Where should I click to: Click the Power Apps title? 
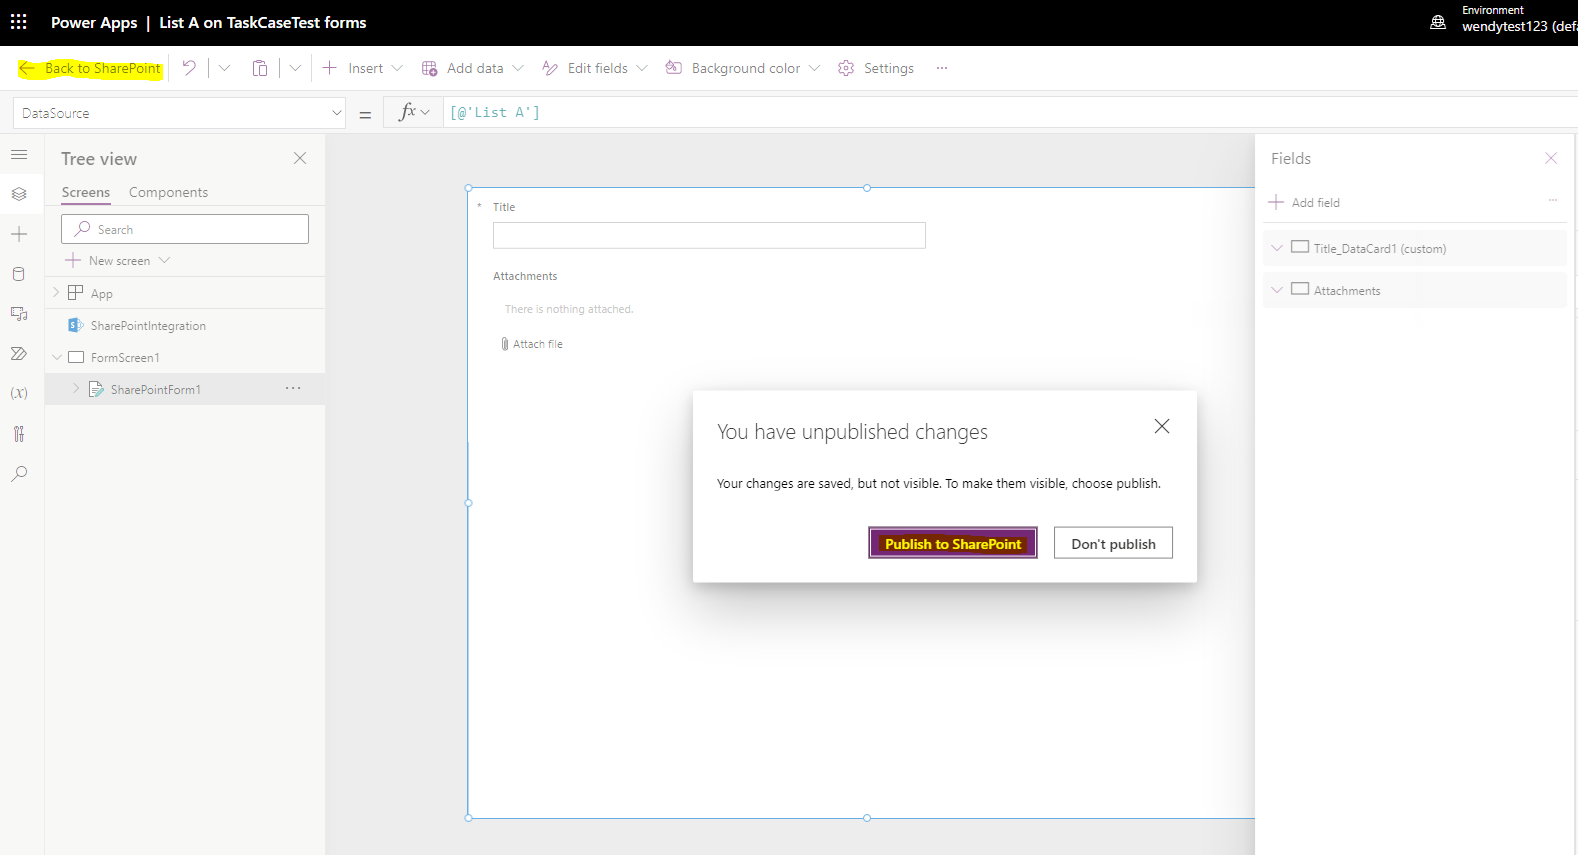pos(94,22)
